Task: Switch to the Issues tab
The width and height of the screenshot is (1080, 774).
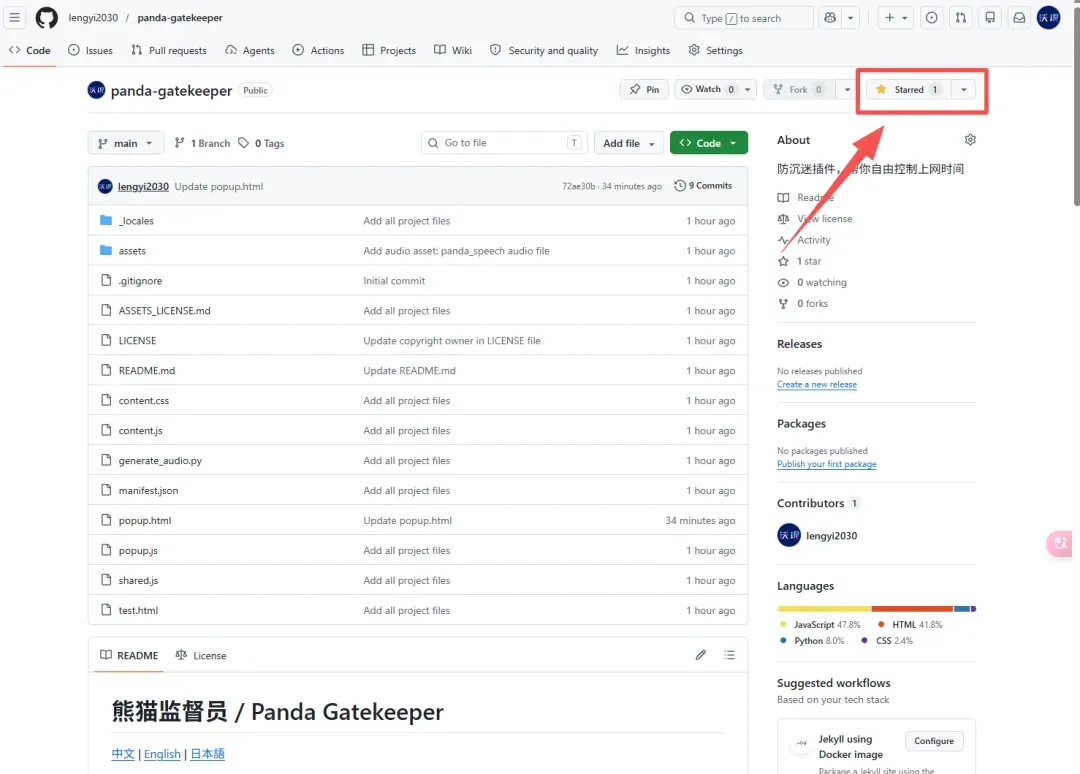Action: coord(90,50)
